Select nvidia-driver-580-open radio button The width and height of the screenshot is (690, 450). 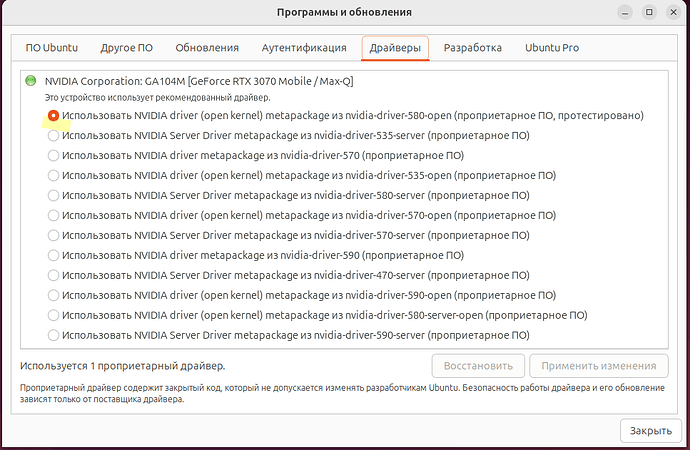[x=53, y=115]
